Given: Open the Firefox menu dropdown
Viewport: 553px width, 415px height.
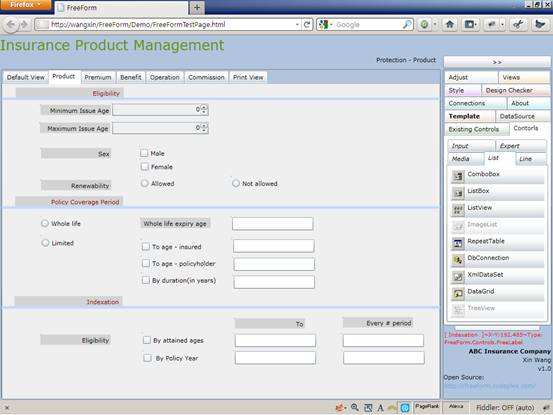Looking at the screenshot, I should [25, 5].
